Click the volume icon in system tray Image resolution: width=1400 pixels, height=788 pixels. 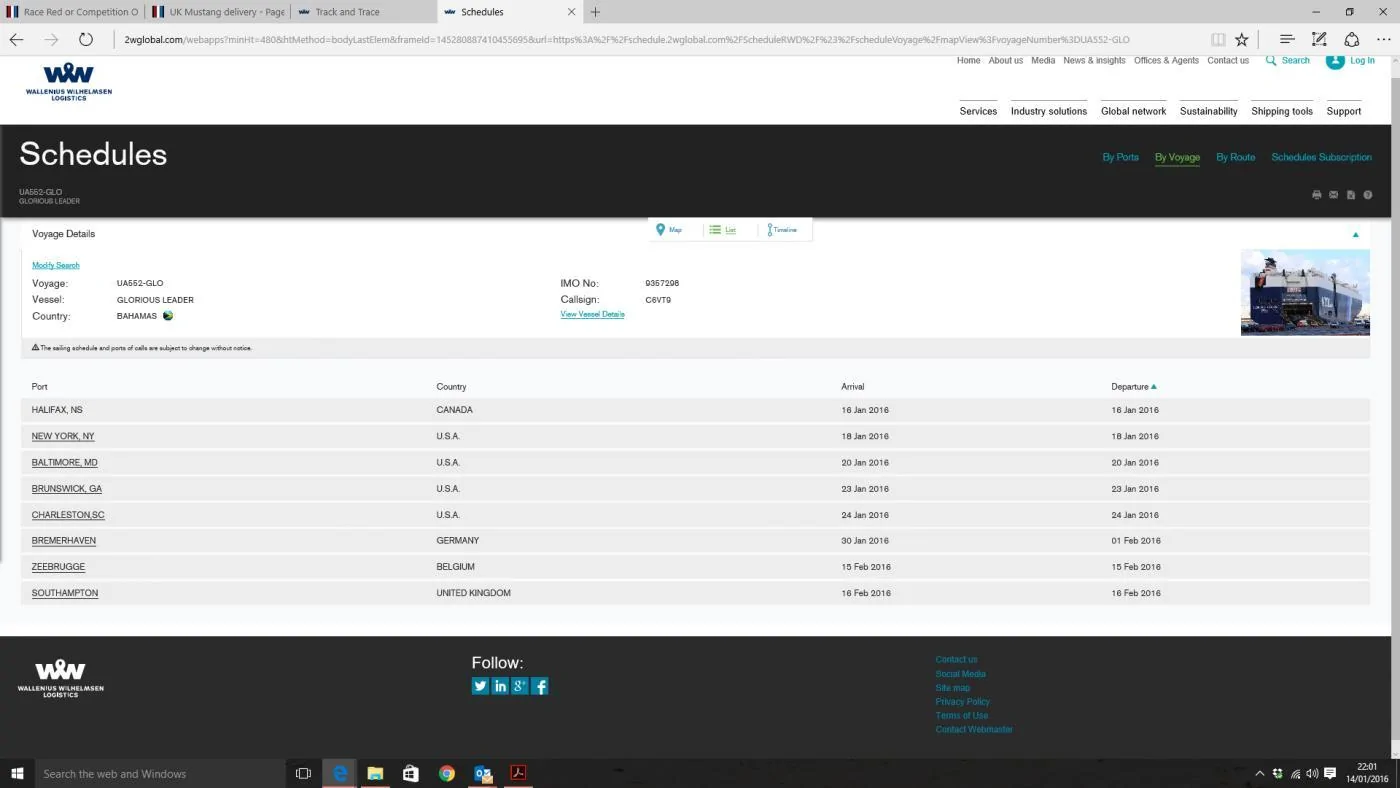click(x=1312, y=773)
